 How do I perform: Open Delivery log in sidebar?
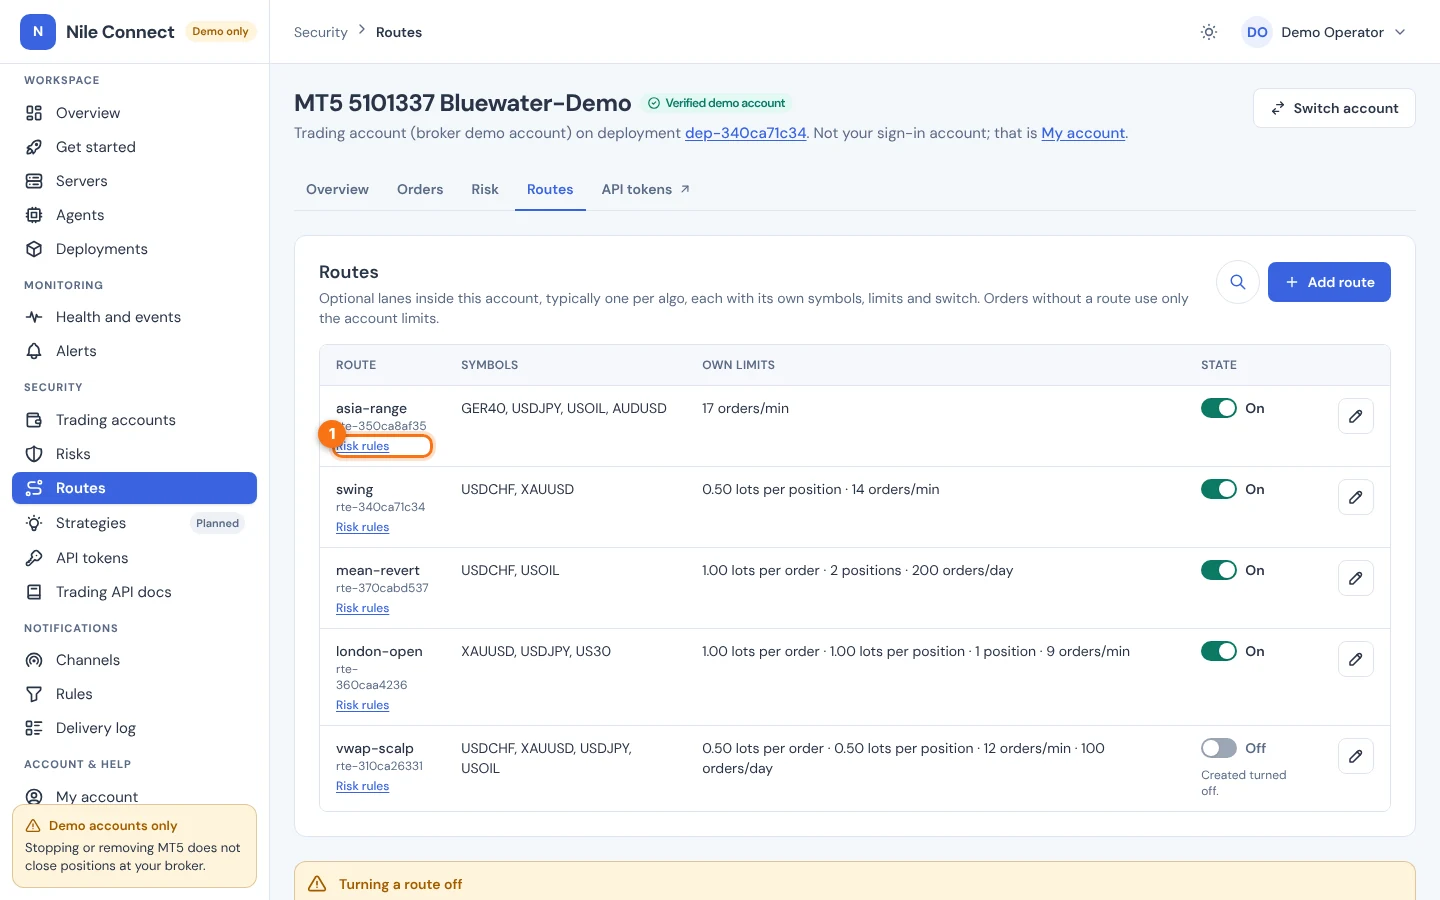coord(134,728)
